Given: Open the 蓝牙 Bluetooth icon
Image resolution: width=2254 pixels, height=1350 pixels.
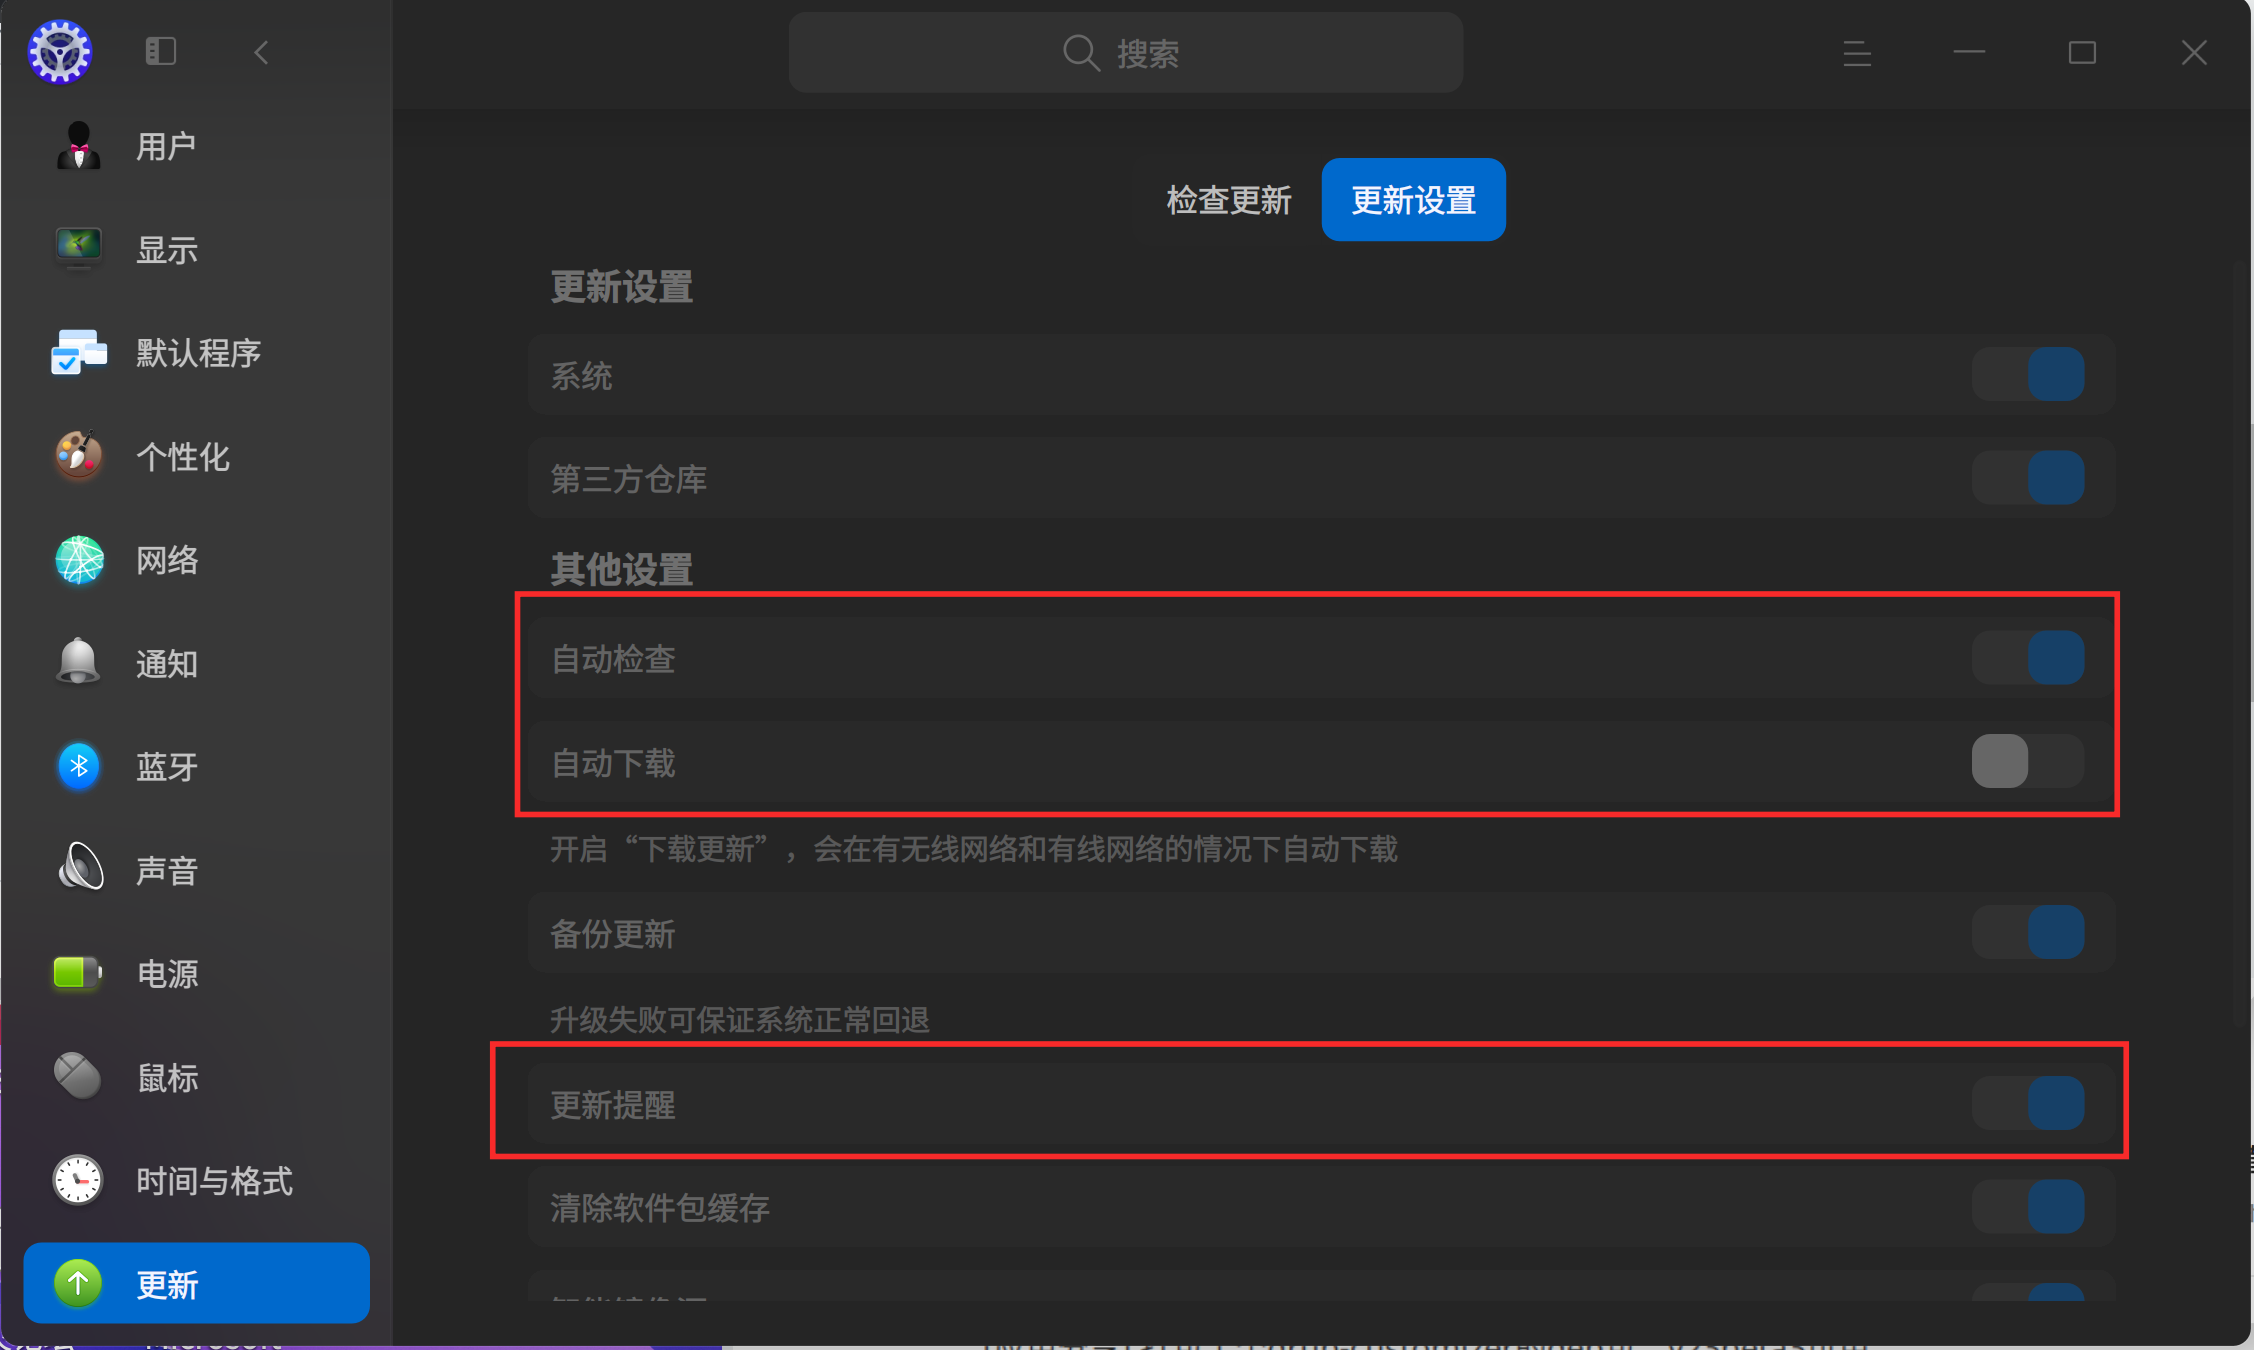Looking at the screenshot, I should 79,767.
